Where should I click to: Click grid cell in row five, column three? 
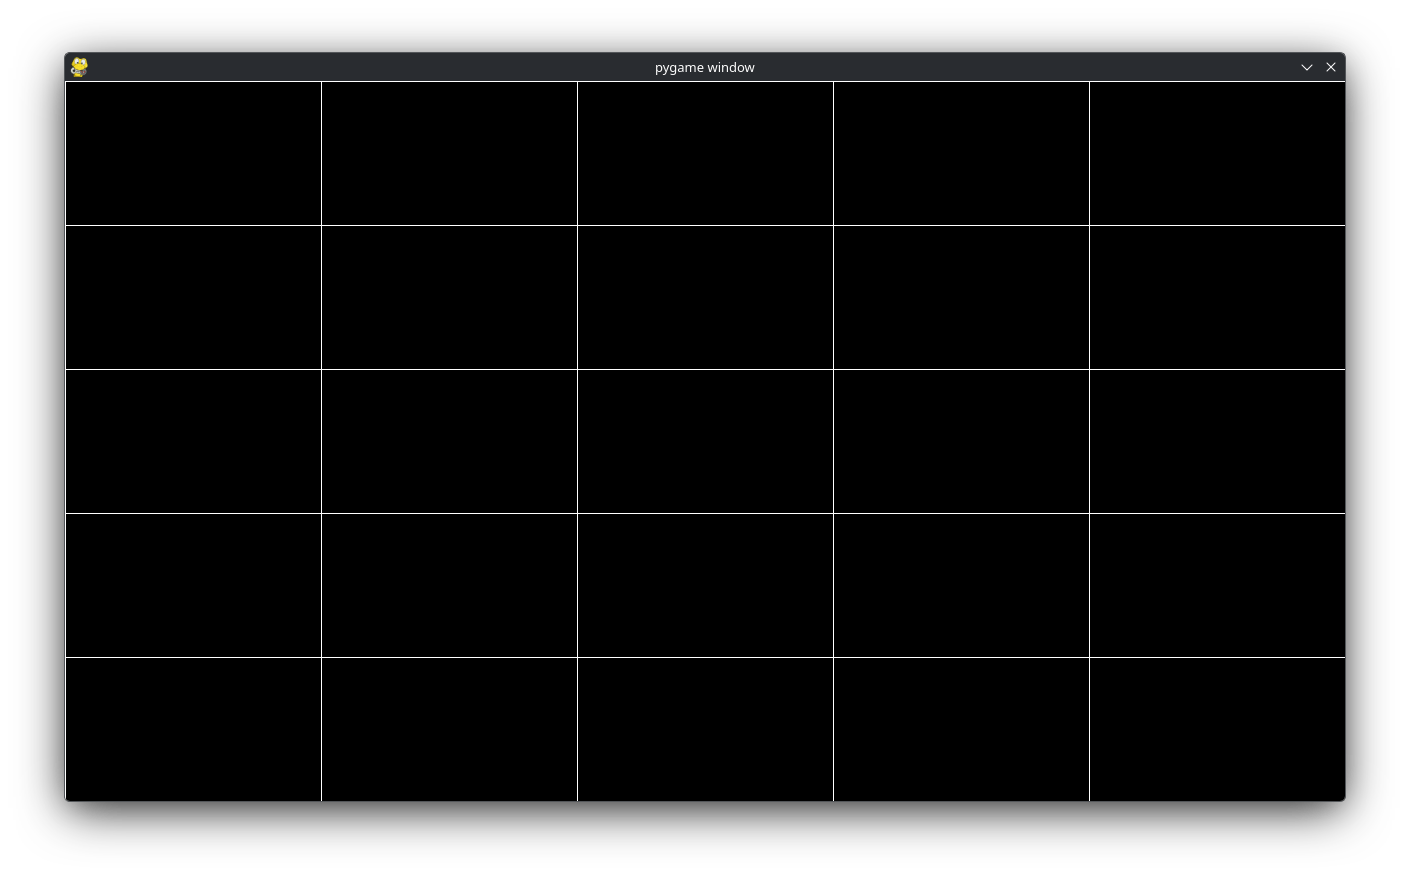coord(705,729)
